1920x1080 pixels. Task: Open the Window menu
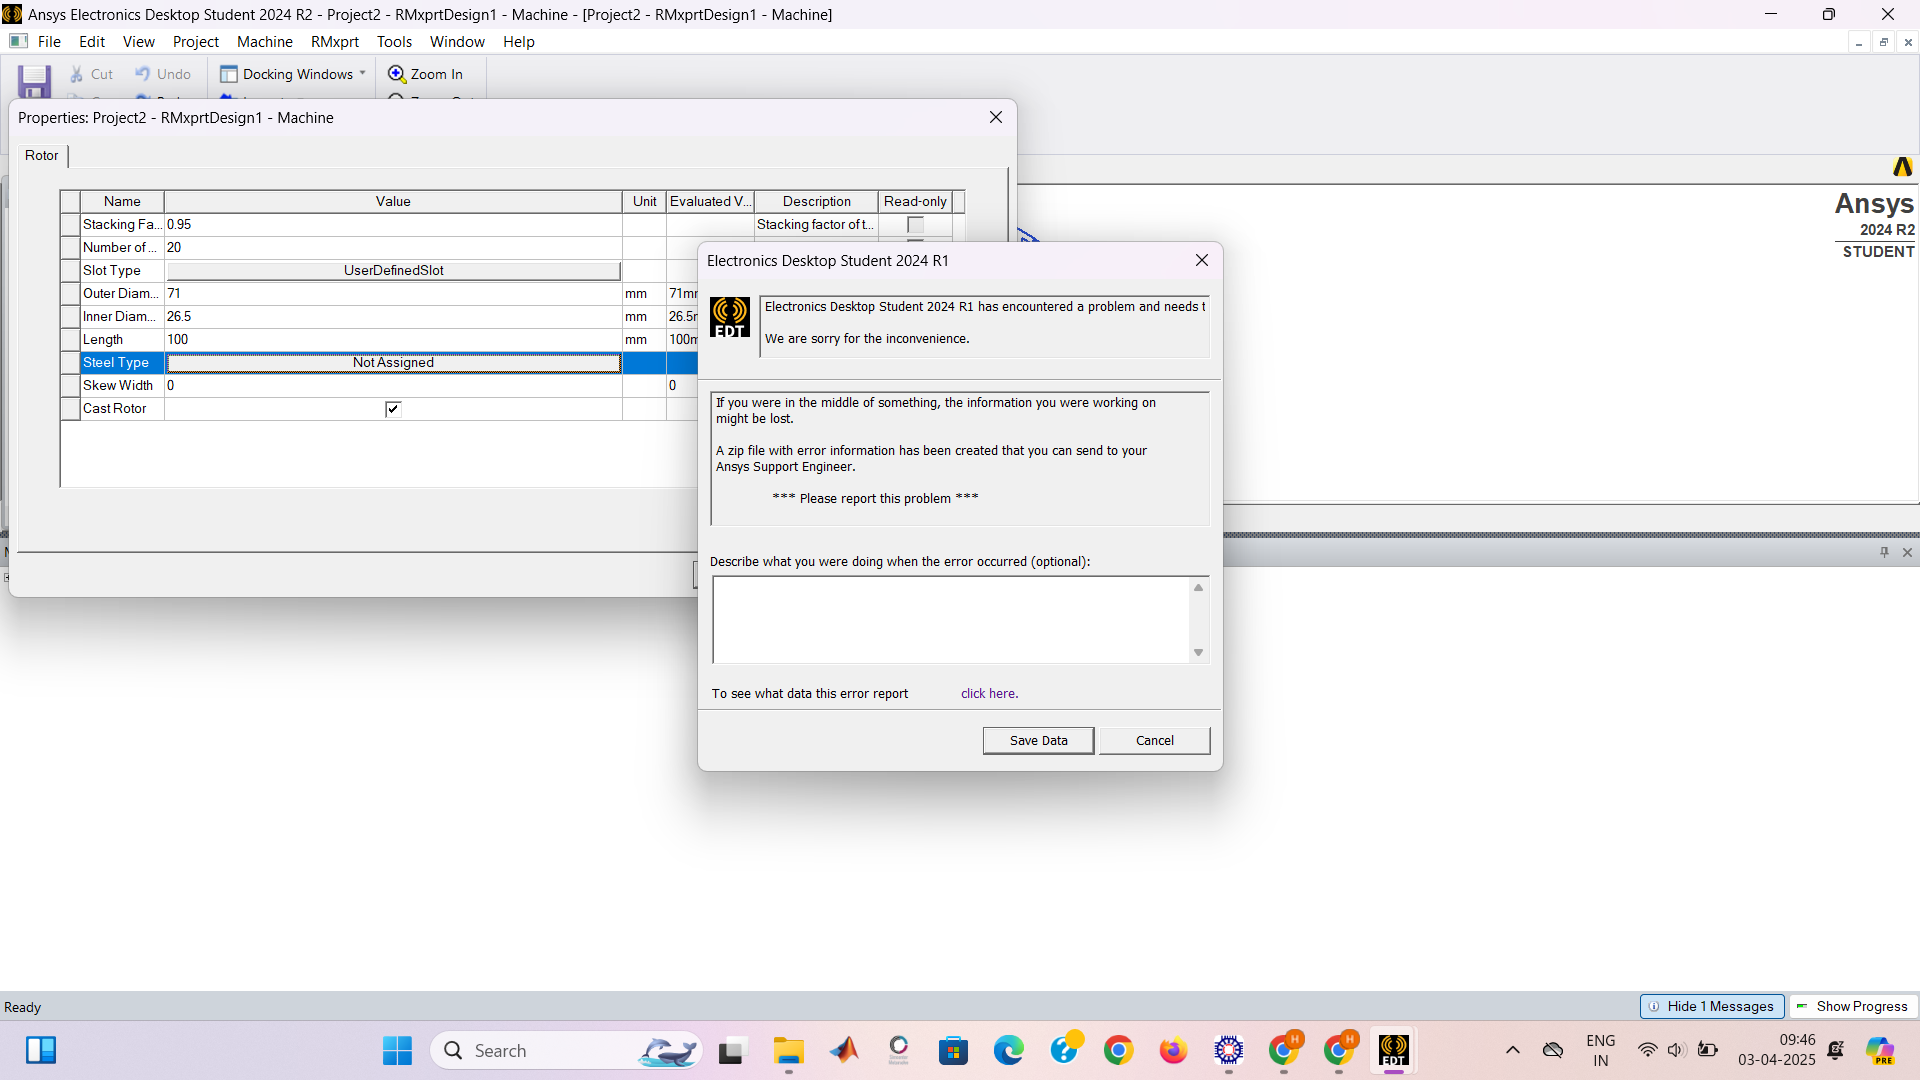click(x=457, y=42)
